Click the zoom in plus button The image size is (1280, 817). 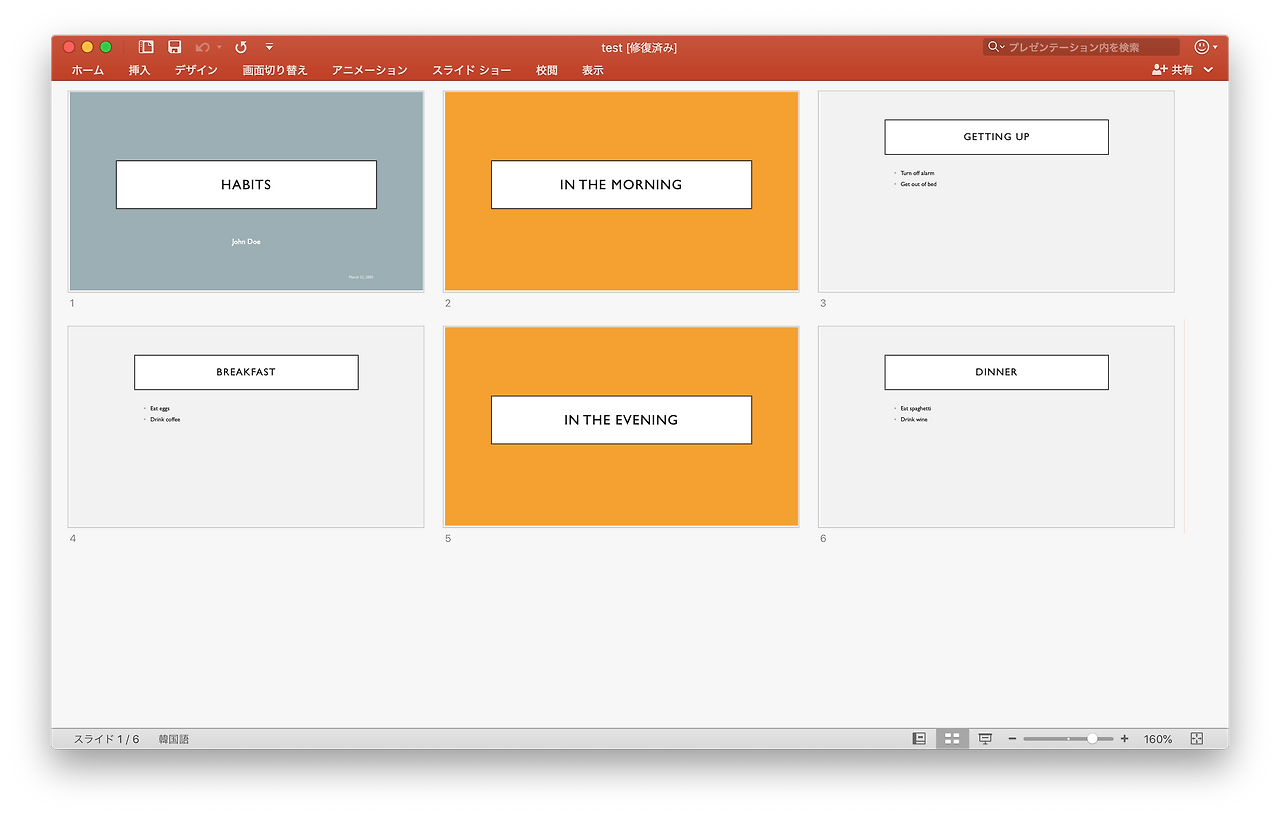1125,739
